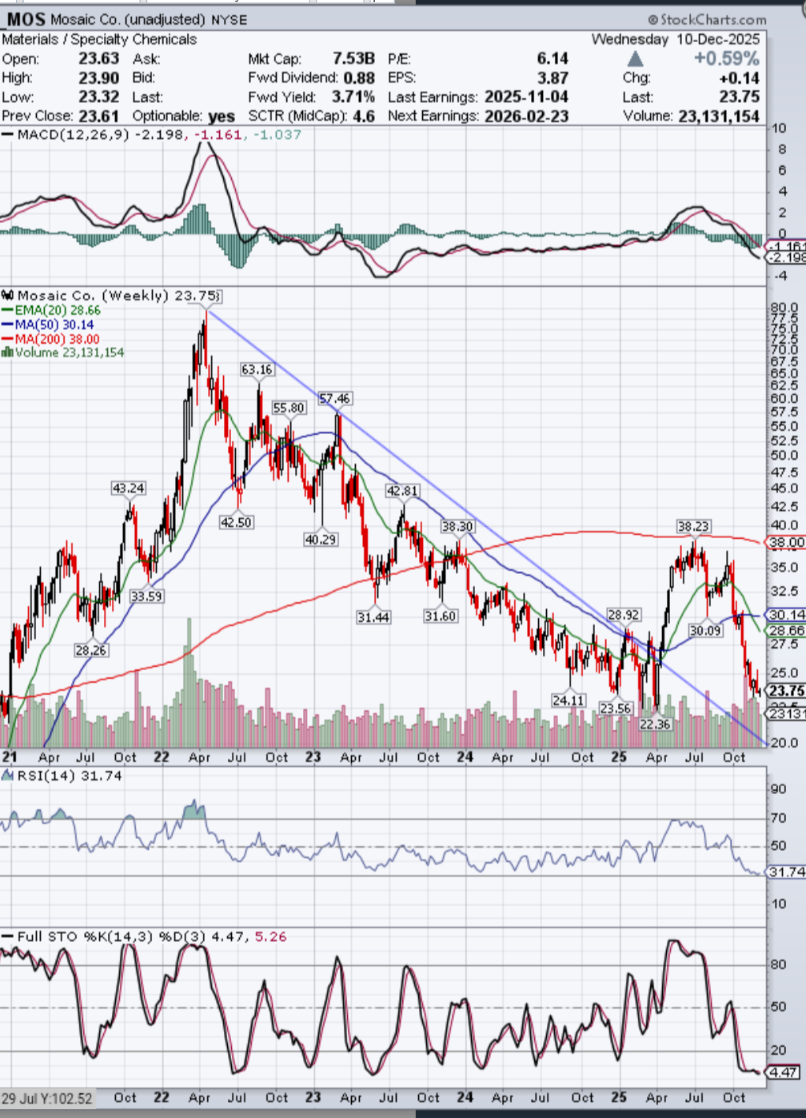Click the EMA(20) 28.66 legend entry

coord(57,310)
